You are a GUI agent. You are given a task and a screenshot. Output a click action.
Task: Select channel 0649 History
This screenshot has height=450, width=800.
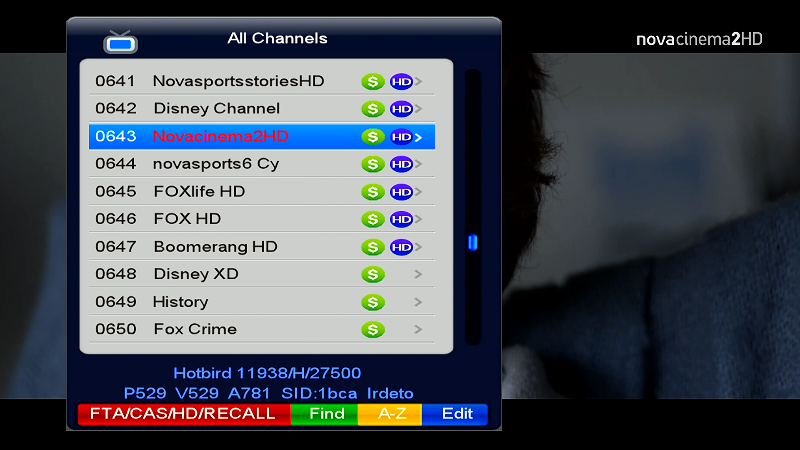click(262, 302)
